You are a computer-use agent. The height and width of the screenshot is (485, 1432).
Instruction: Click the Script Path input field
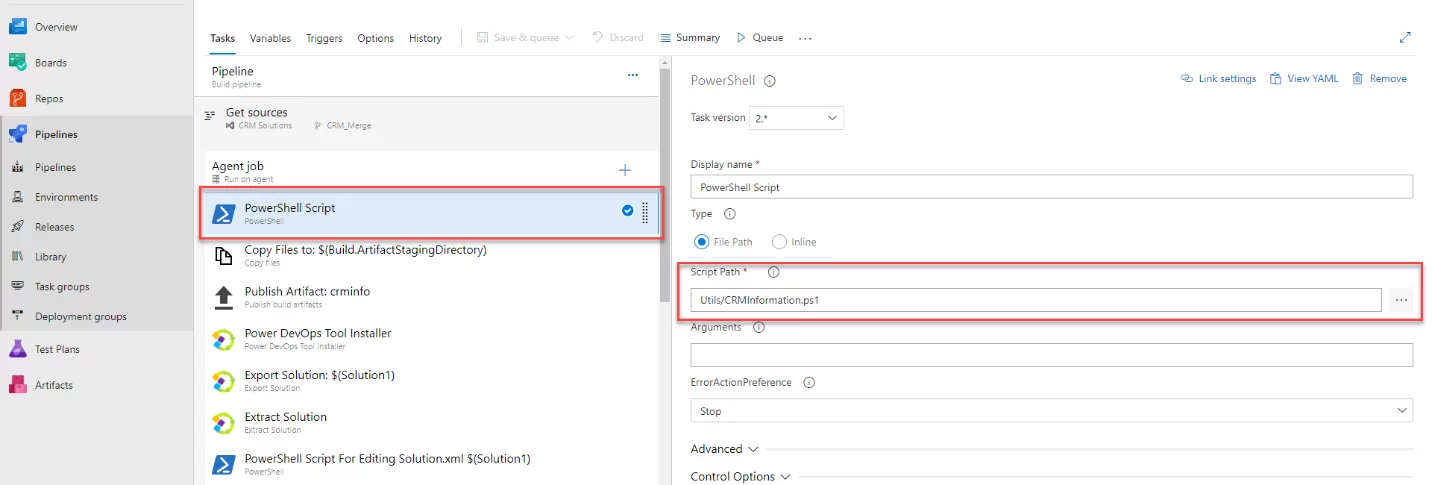coord(1036,299)
